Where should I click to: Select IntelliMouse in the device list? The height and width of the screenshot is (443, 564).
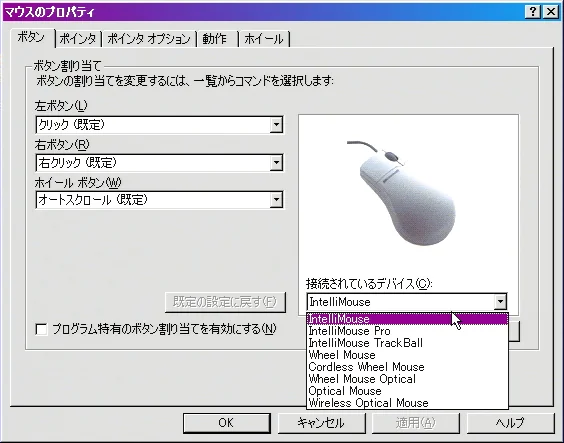point(407,319)
